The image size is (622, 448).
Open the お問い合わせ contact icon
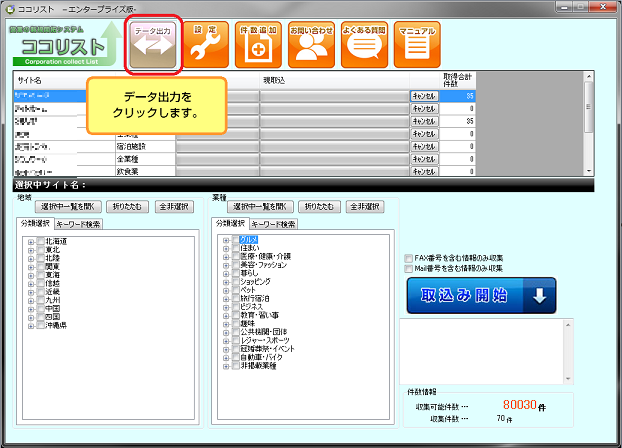click(312, 43)
